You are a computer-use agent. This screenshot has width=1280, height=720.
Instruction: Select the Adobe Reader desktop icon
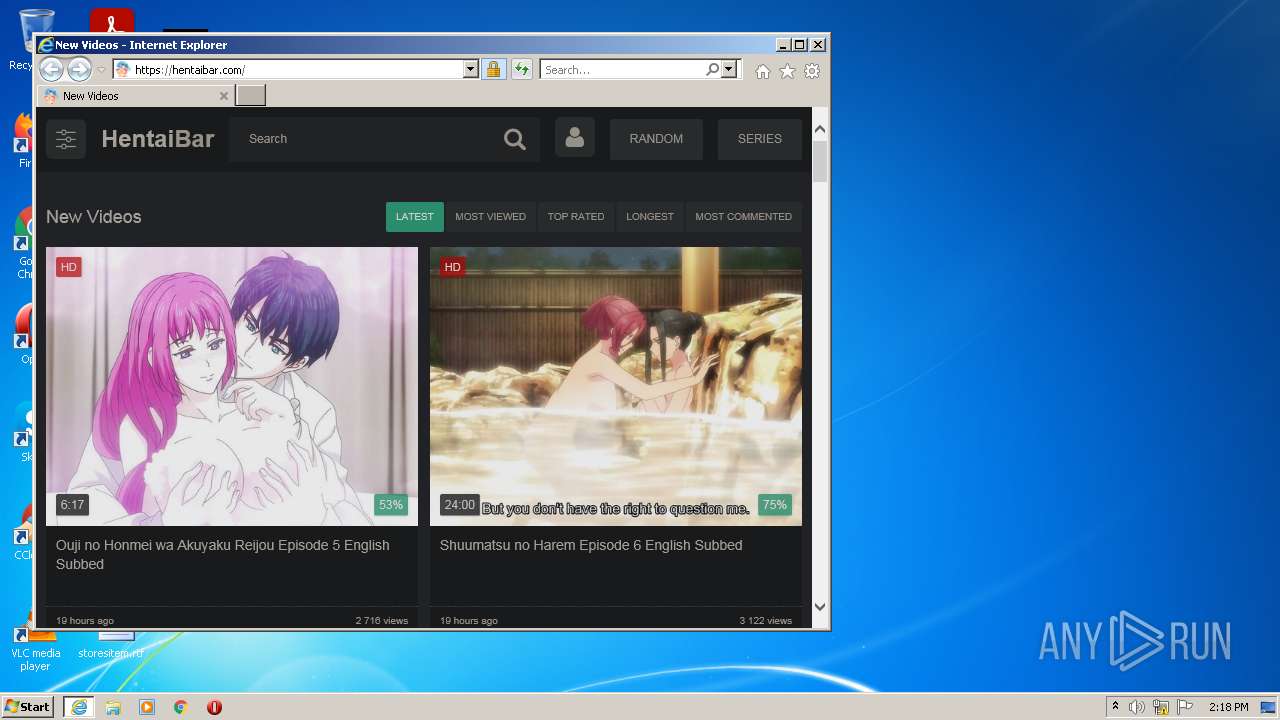click(112, 21)
